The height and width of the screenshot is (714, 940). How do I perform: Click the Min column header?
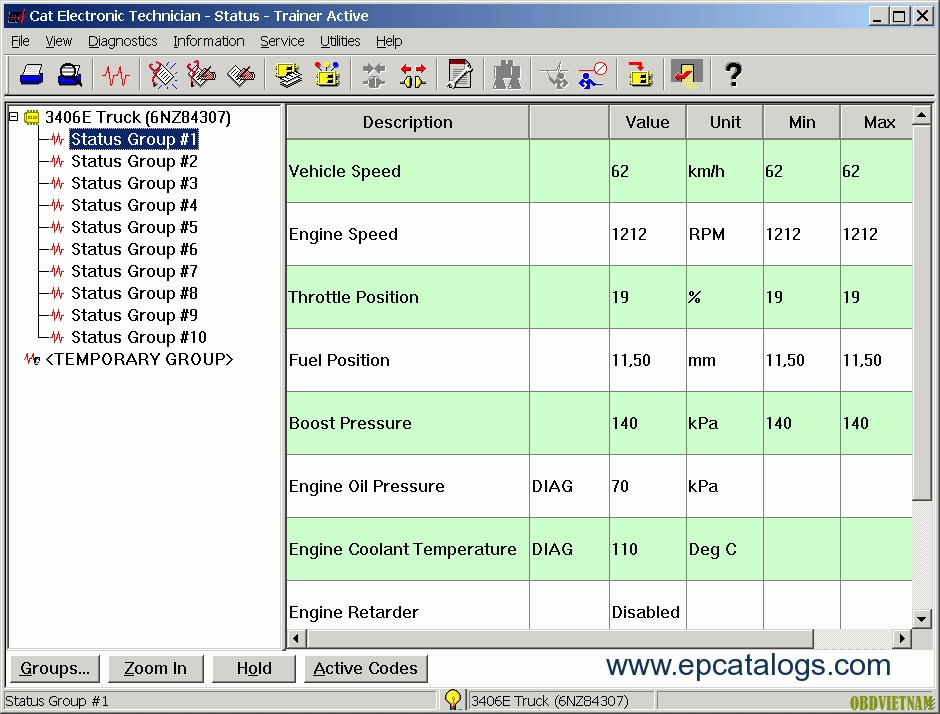pos(802,122)
